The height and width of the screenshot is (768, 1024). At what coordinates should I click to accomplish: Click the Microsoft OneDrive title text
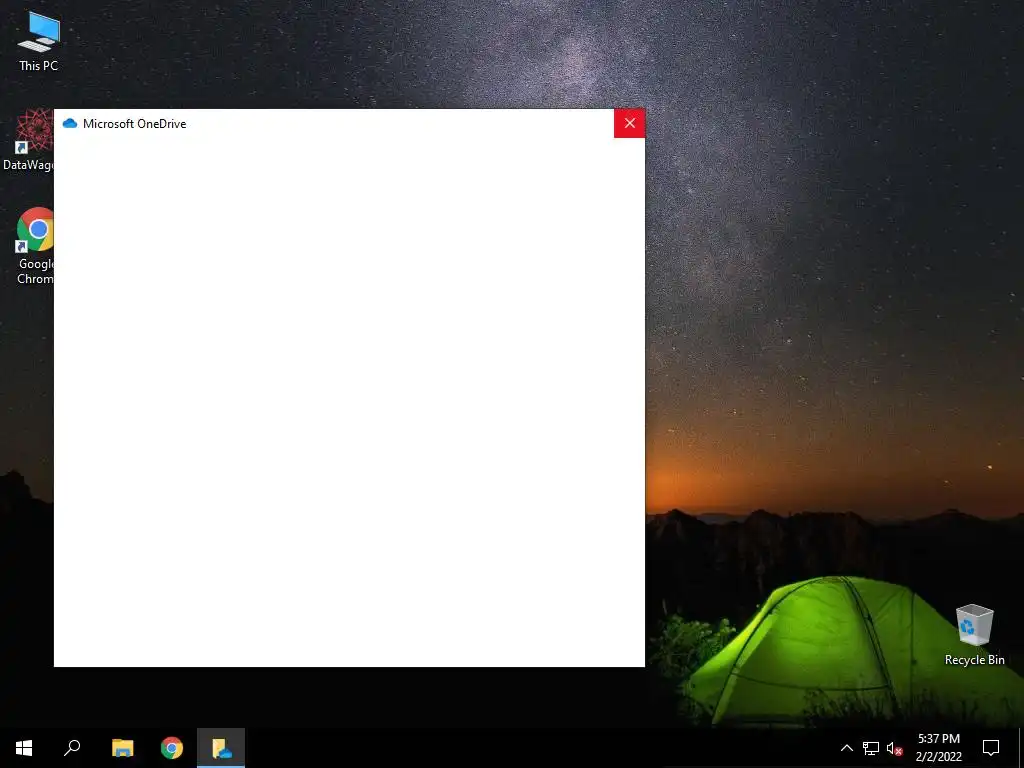coord(135,124)
